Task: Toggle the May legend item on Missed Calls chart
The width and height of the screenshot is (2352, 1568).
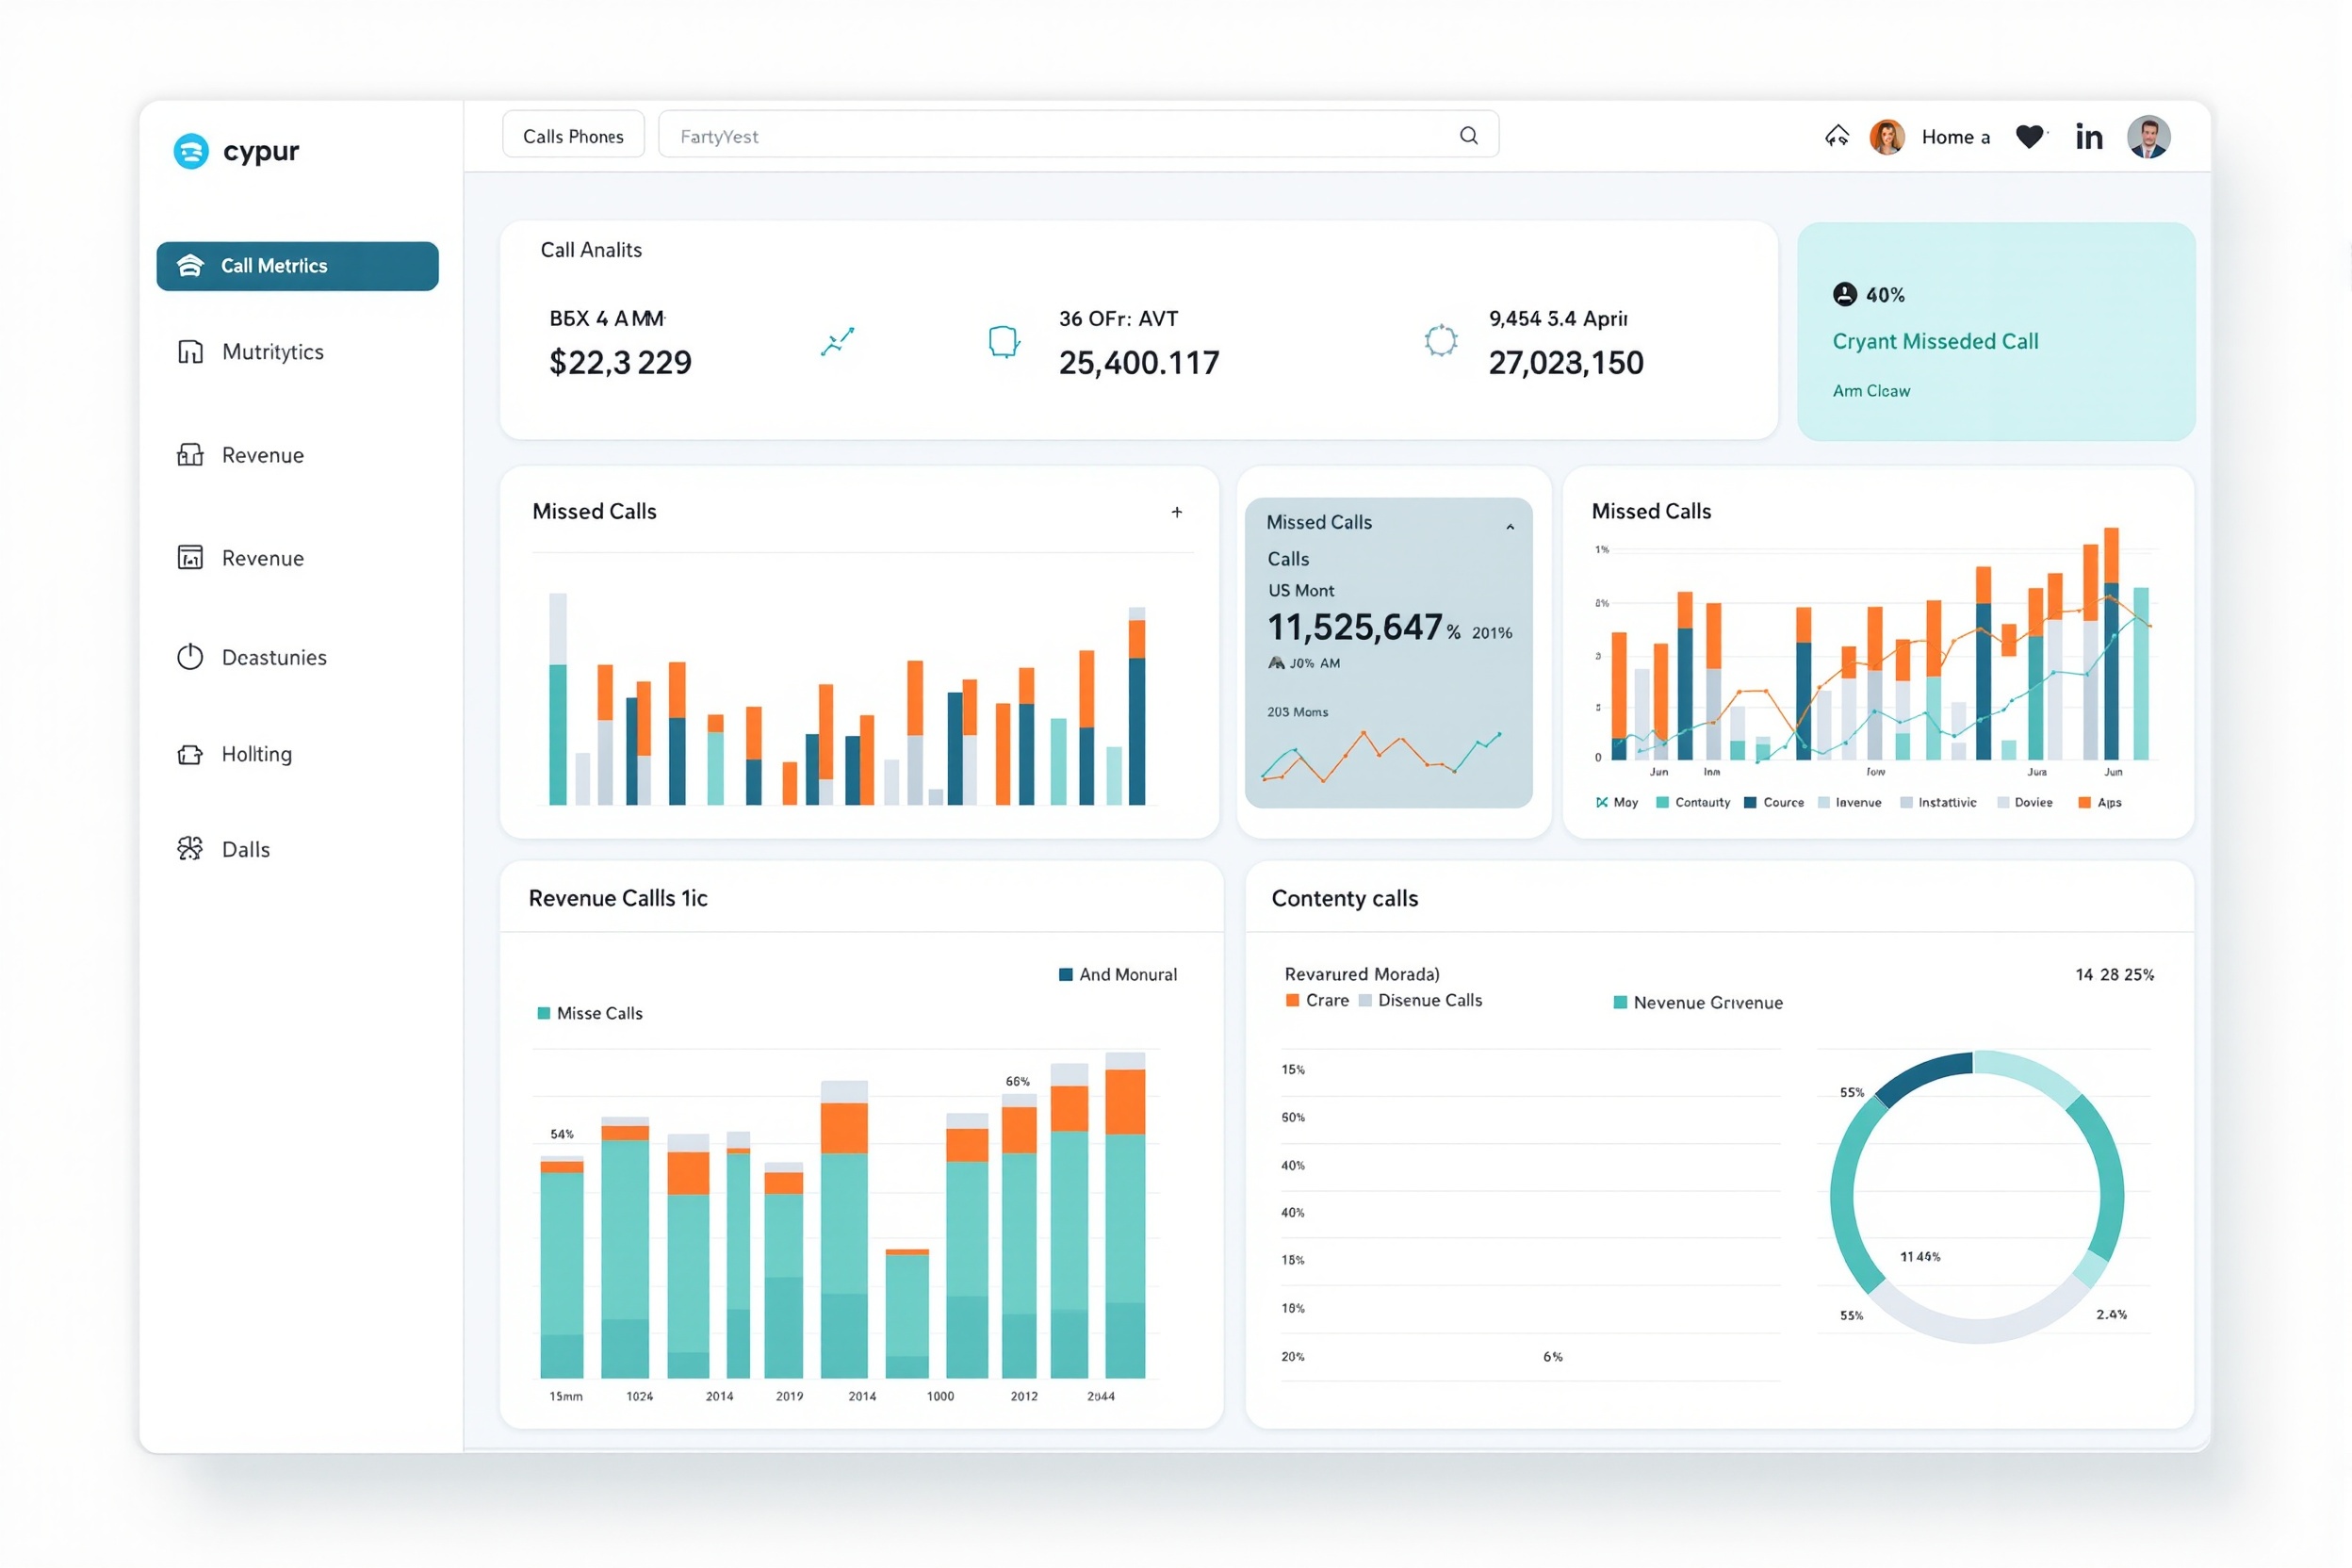Action: (x=1616, y=802)
